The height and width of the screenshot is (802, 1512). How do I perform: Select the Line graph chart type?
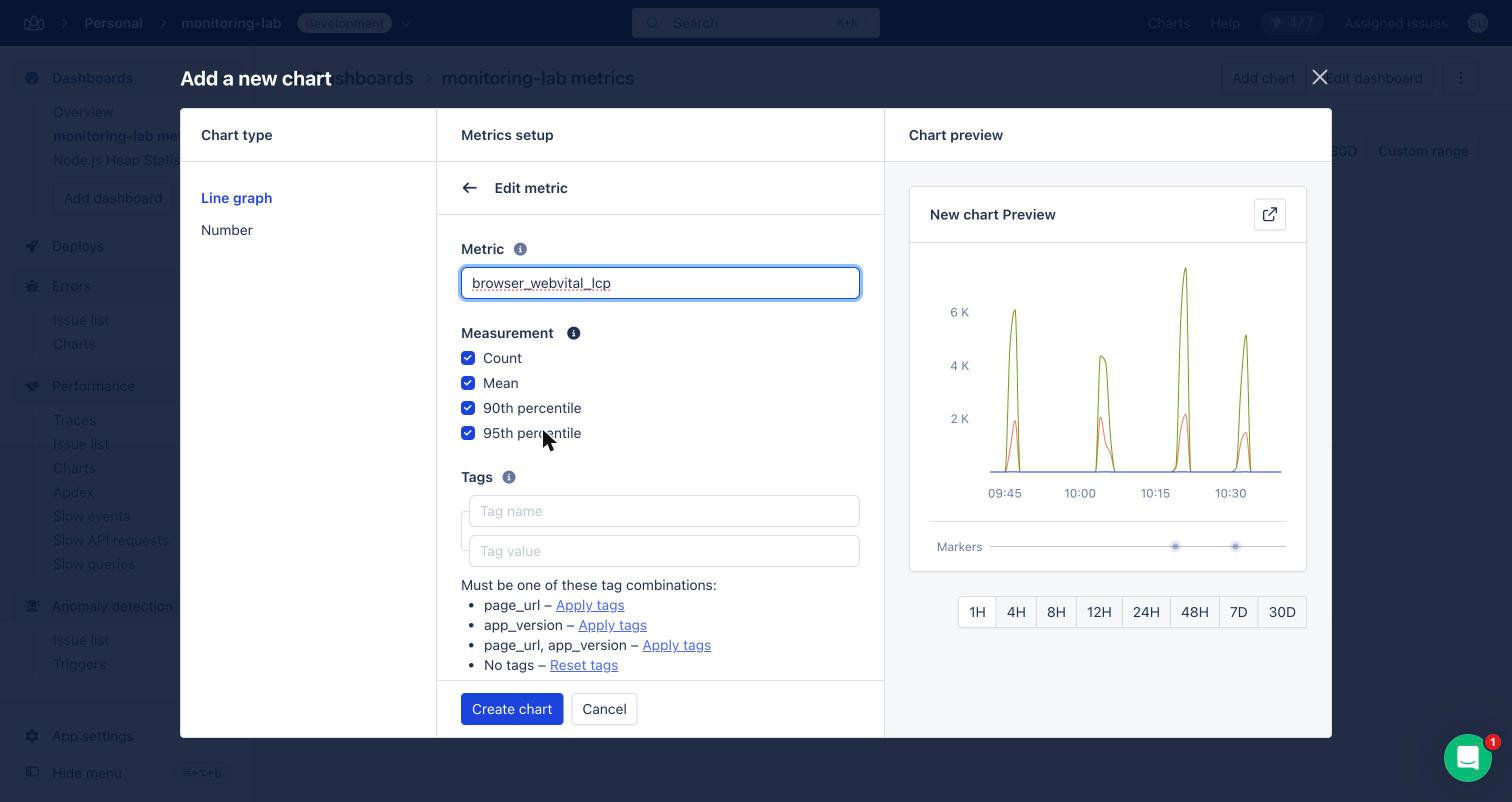tap(236, 198)
